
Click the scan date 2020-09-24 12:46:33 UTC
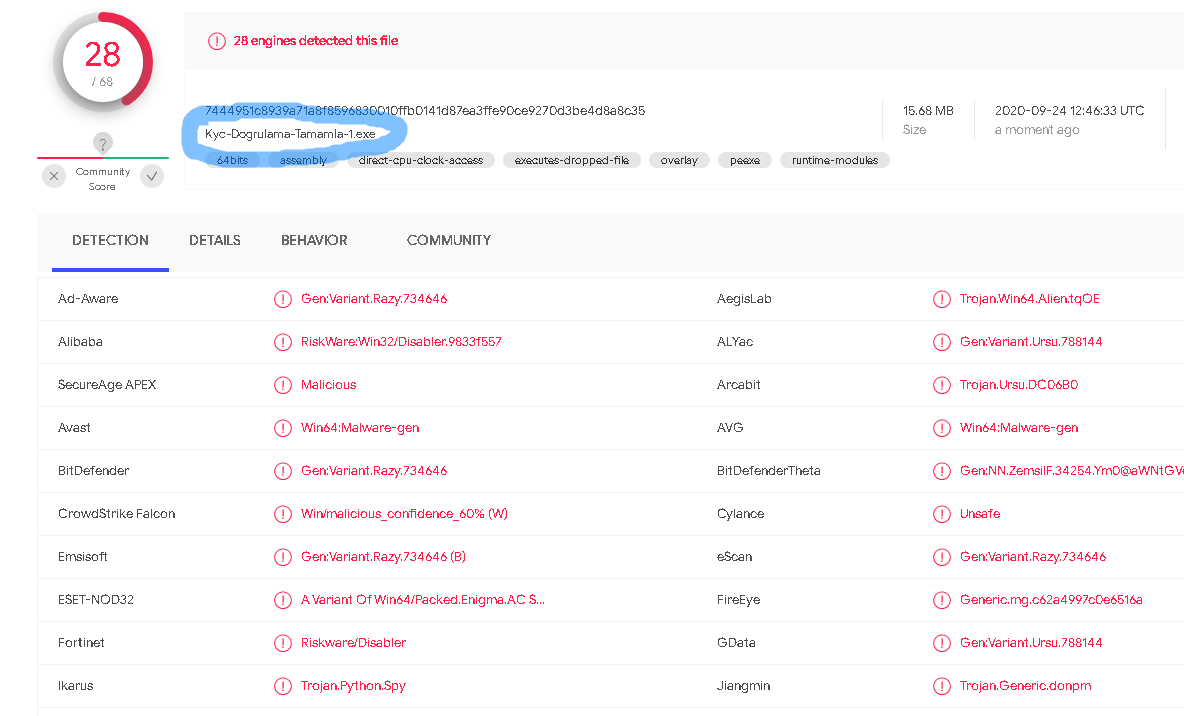pyautogui.click(x=1069, y=110)
